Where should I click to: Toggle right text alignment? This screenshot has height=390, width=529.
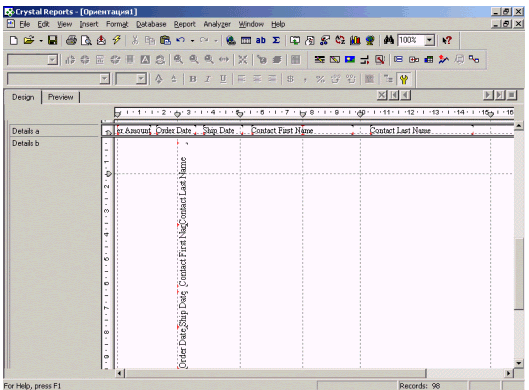point(272,79)
